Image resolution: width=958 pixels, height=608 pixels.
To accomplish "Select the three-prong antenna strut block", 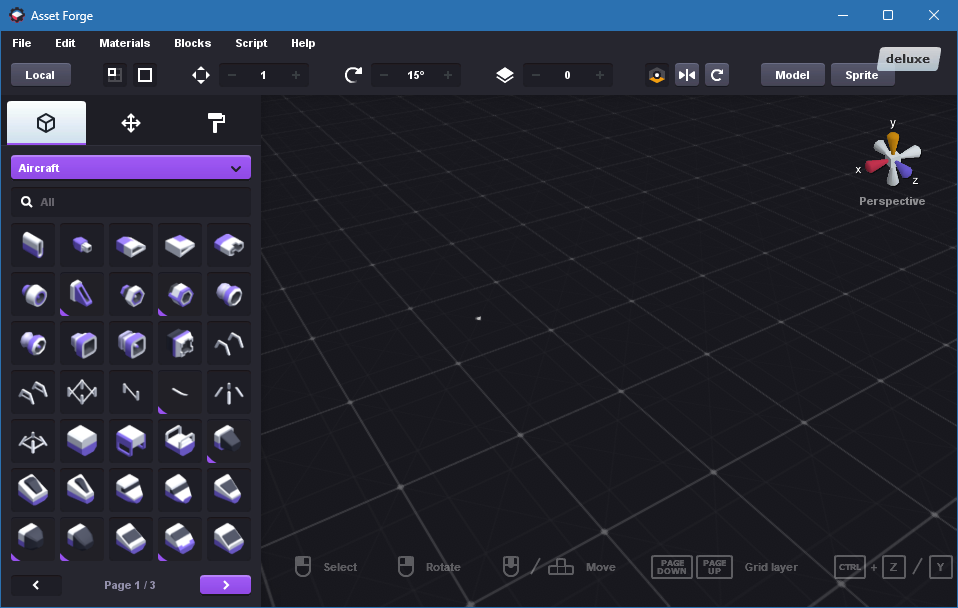I will pyautogui.click(x=229, y=392).
